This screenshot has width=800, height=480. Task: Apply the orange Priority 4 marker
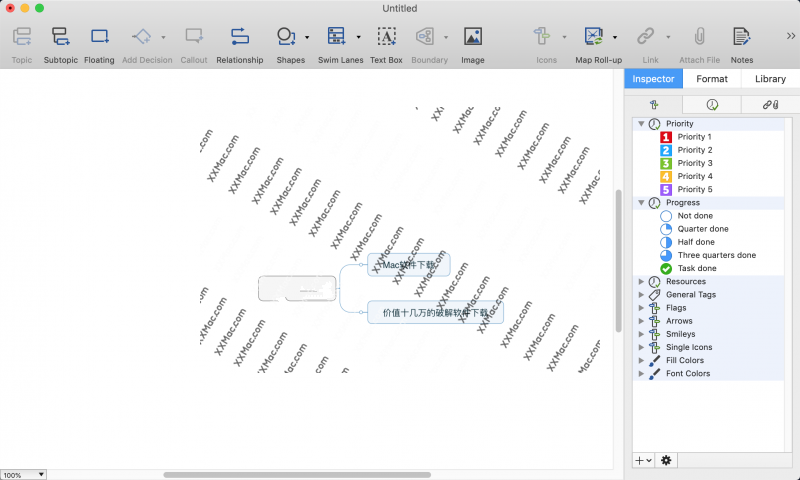[x=666, y=176]
